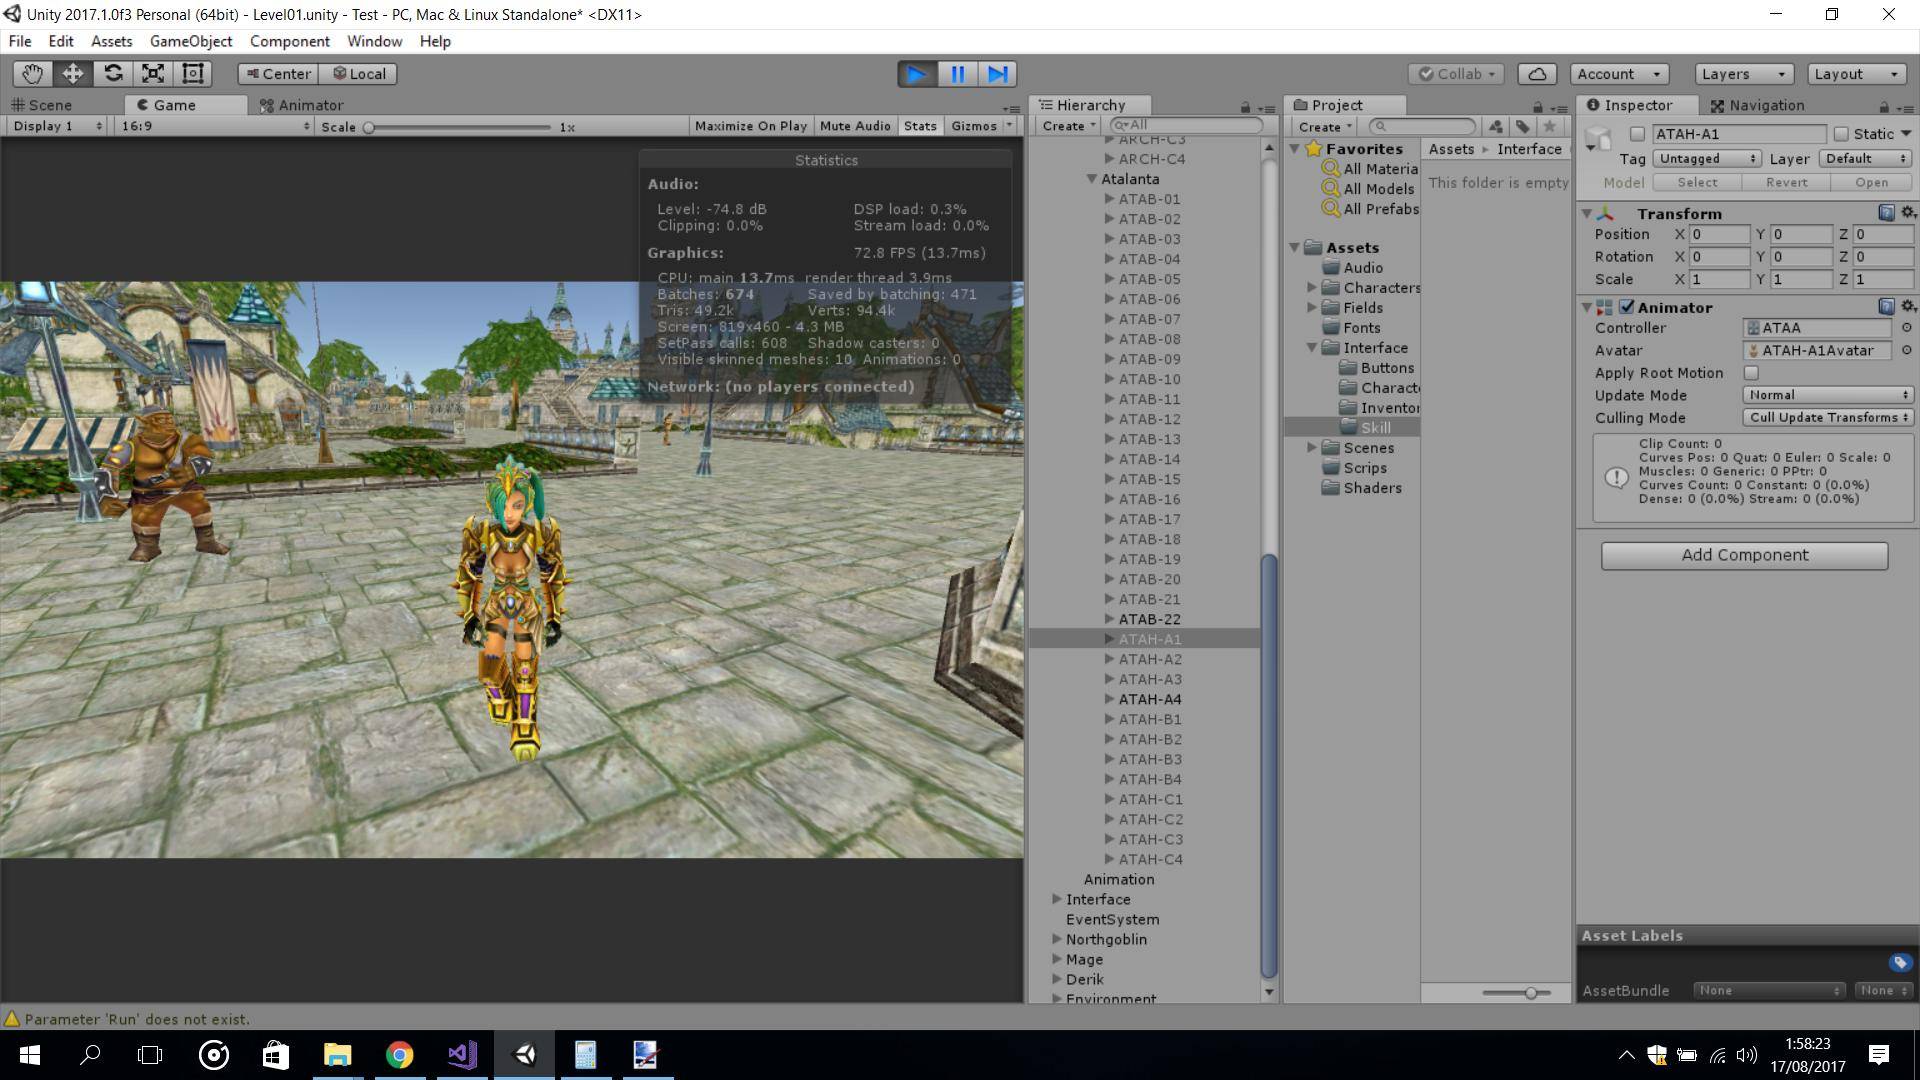Toggle Maximize On Play

750,126
